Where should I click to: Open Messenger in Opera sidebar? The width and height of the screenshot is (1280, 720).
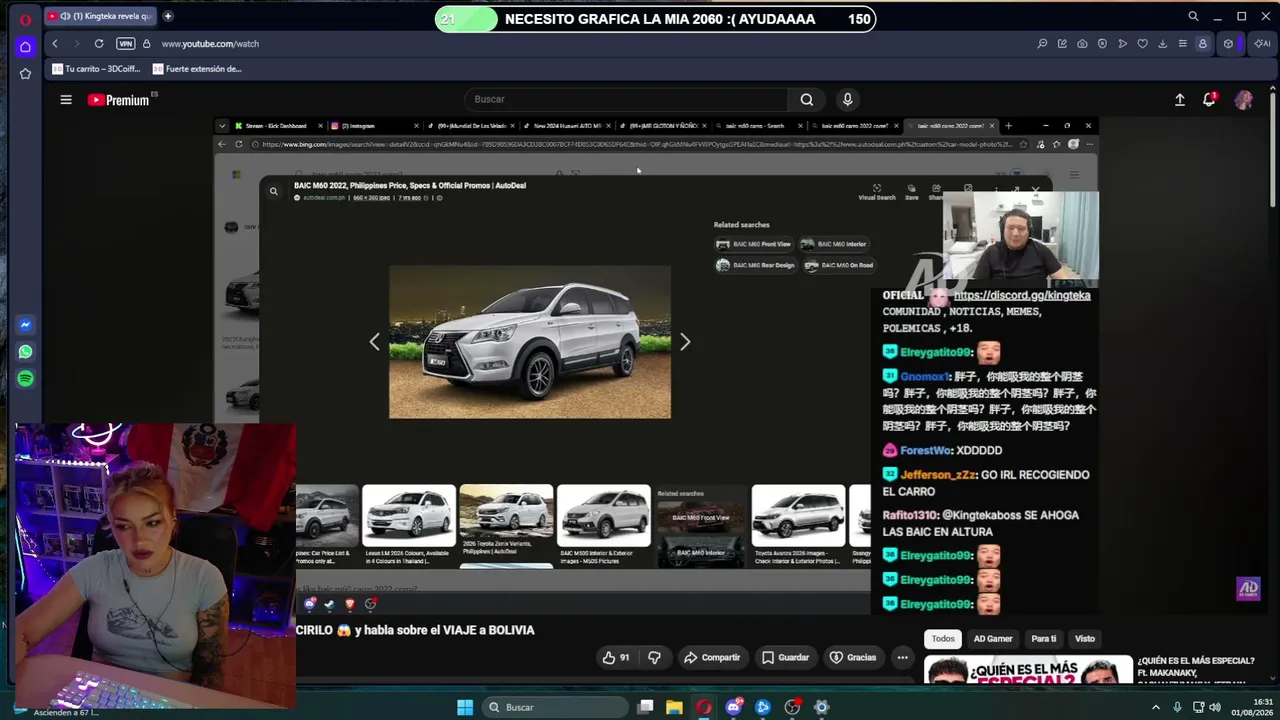tap(25, 325)
